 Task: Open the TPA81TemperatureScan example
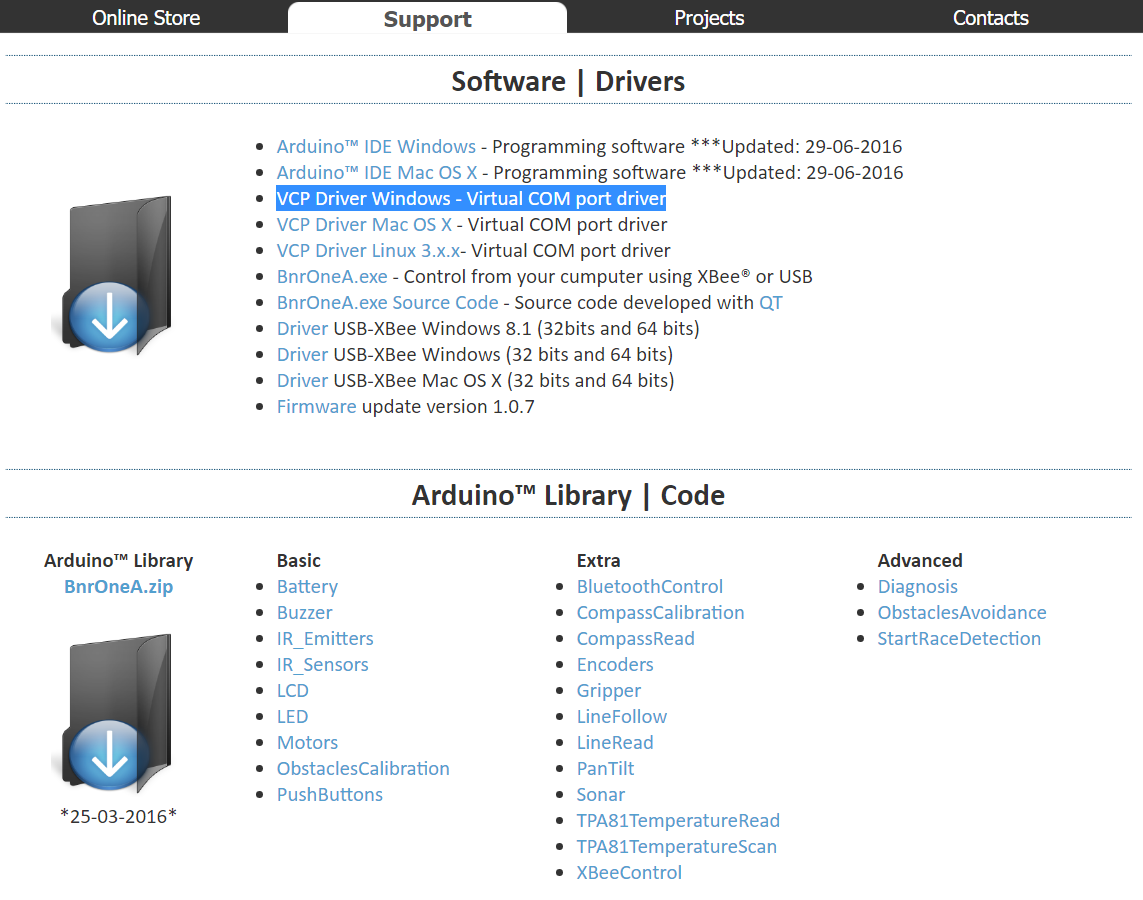pyautogui.click(x=676, y=847)
